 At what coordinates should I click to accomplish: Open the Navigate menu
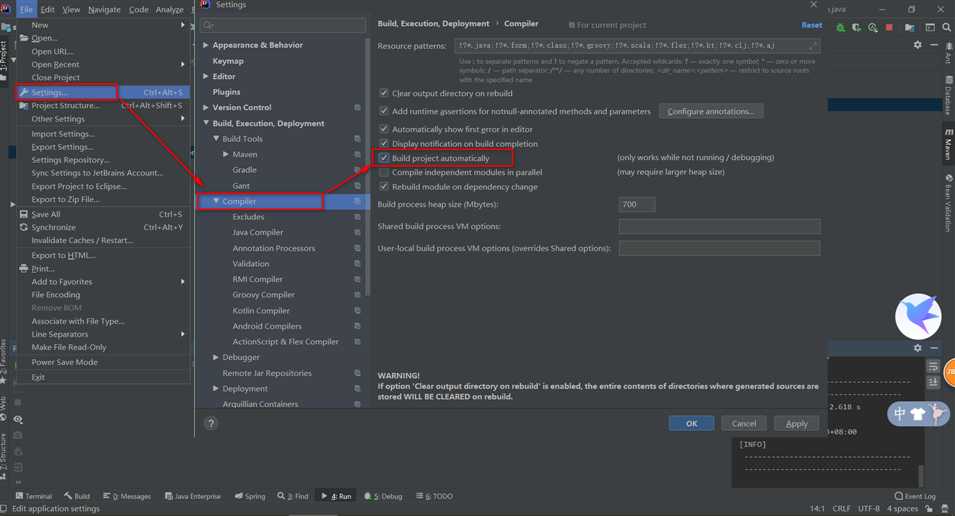pyautogui.click(x=104, y=9)
